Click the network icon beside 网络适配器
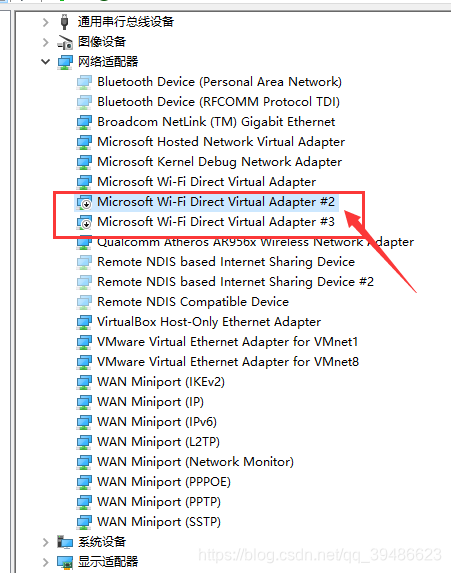The image size is (451, 573). [x=65, y=62]
